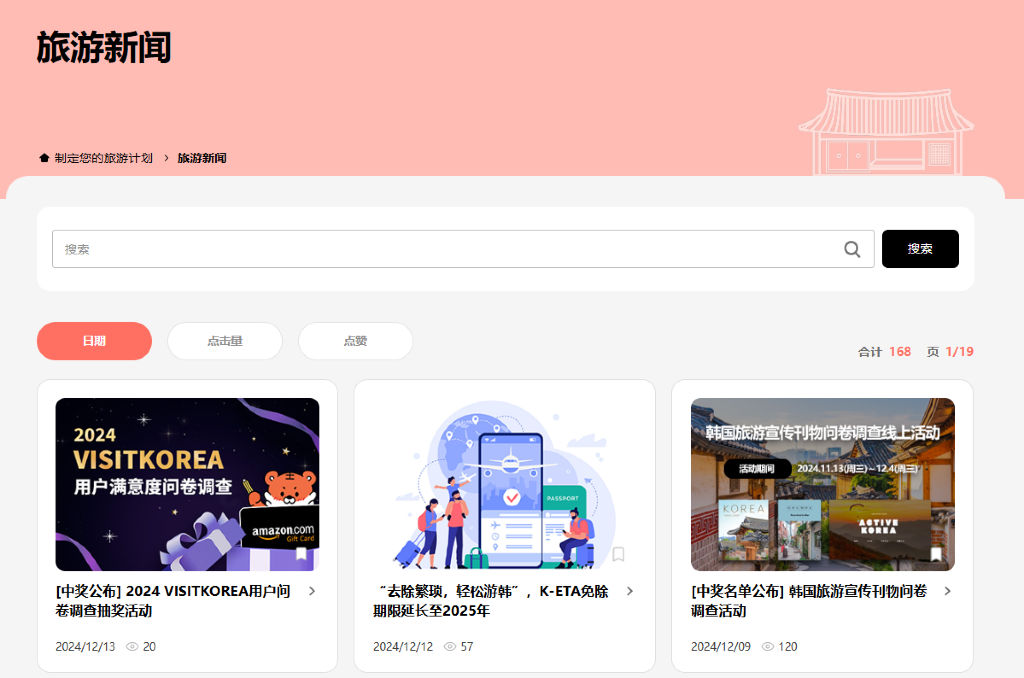This screenshot has height=678, width=1024.
Task: Click the black 搜索 button
Action: click(x=920, y=249)
